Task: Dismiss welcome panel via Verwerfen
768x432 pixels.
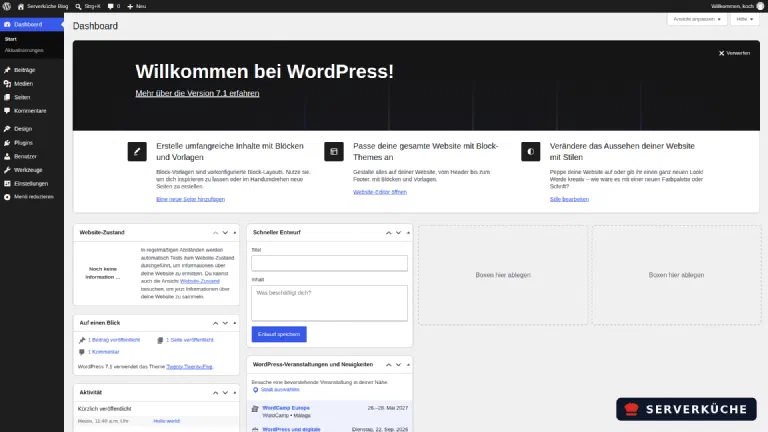Action: click(734, 53)
